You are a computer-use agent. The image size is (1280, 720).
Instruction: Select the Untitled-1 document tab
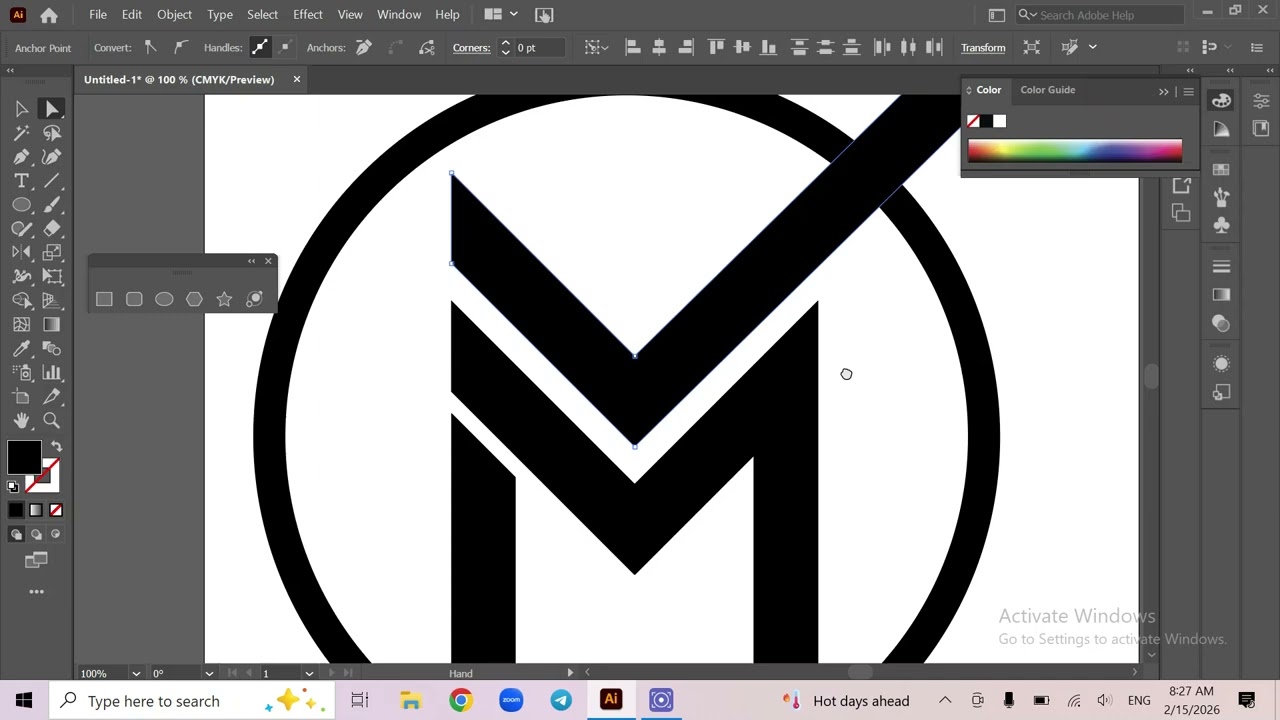(179, 79)
